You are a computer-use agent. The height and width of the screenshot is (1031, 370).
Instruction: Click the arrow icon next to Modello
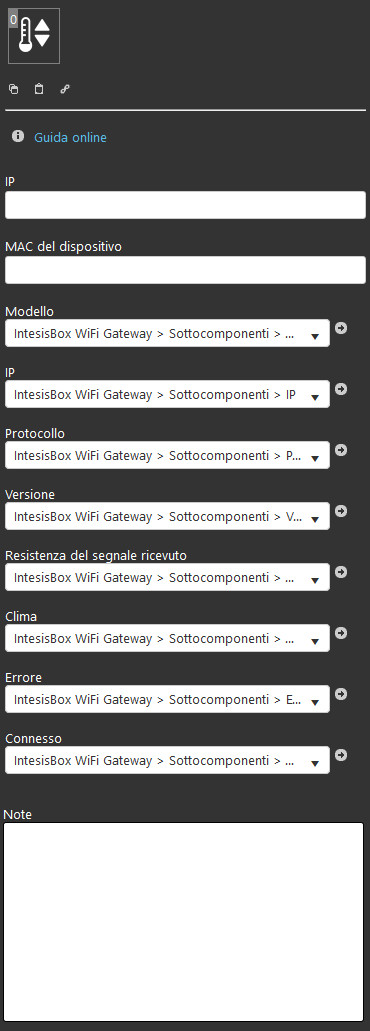(340, 327)
